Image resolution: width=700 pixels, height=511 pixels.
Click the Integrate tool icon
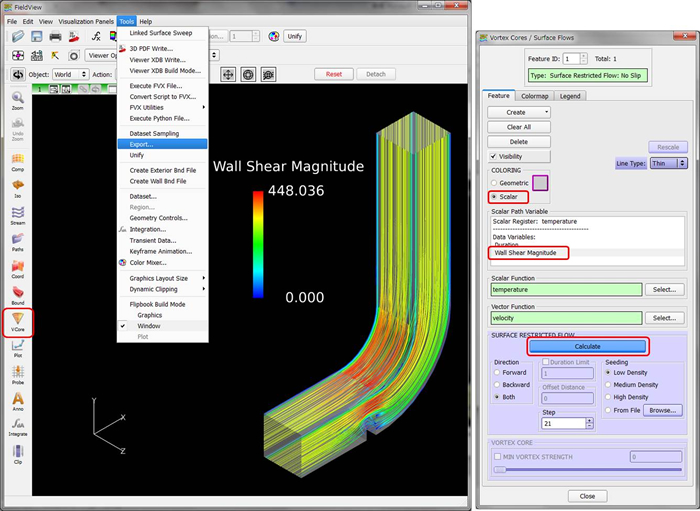coord(18,428)
